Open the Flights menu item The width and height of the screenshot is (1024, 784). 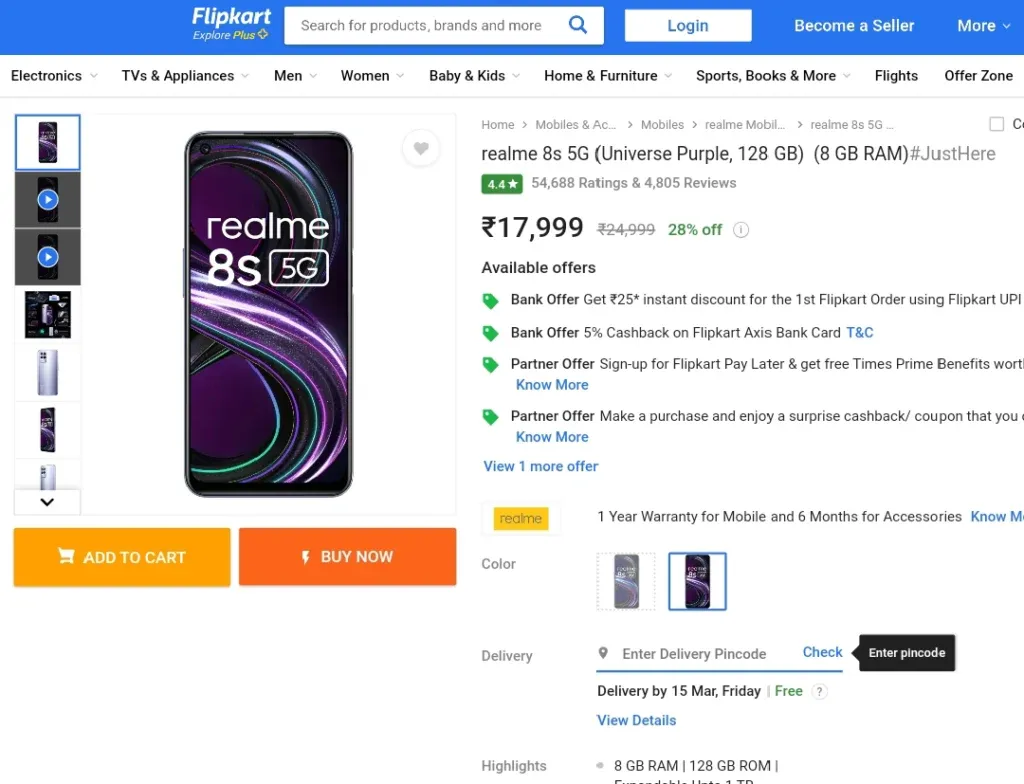896,76
